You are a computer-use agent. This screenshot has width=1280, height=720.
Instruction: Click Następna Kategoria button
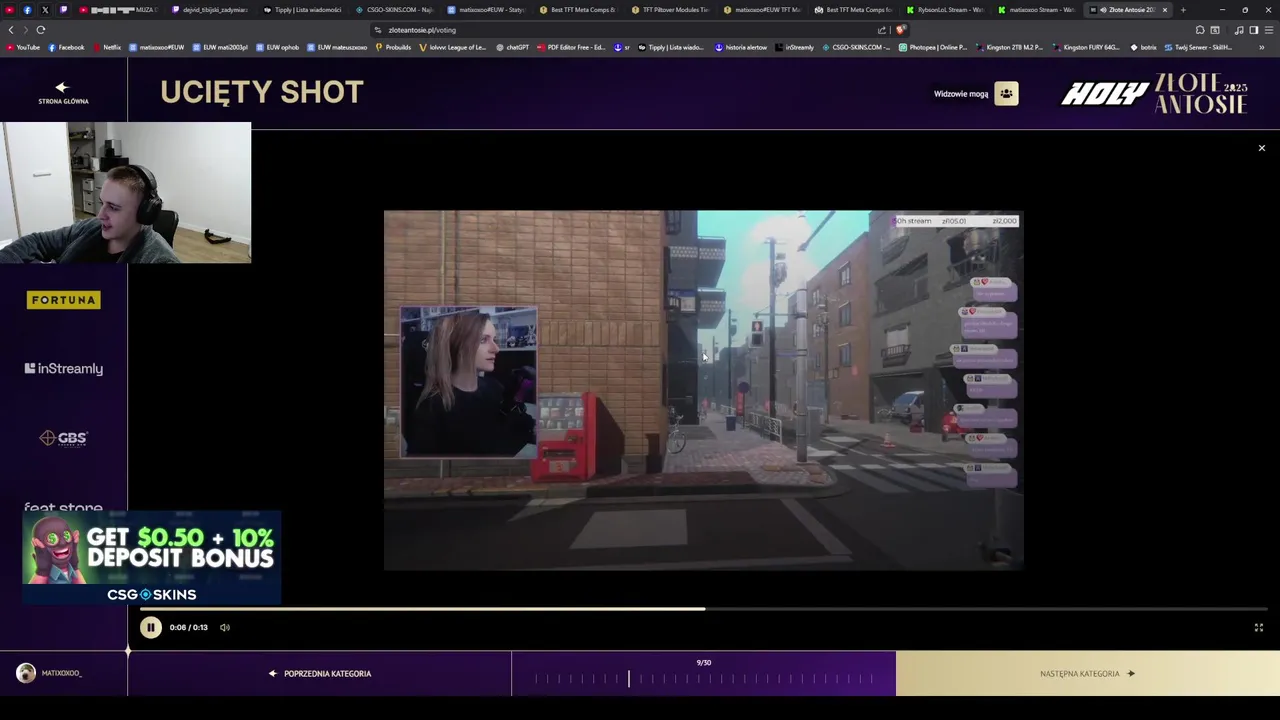tap(1087, 673)
